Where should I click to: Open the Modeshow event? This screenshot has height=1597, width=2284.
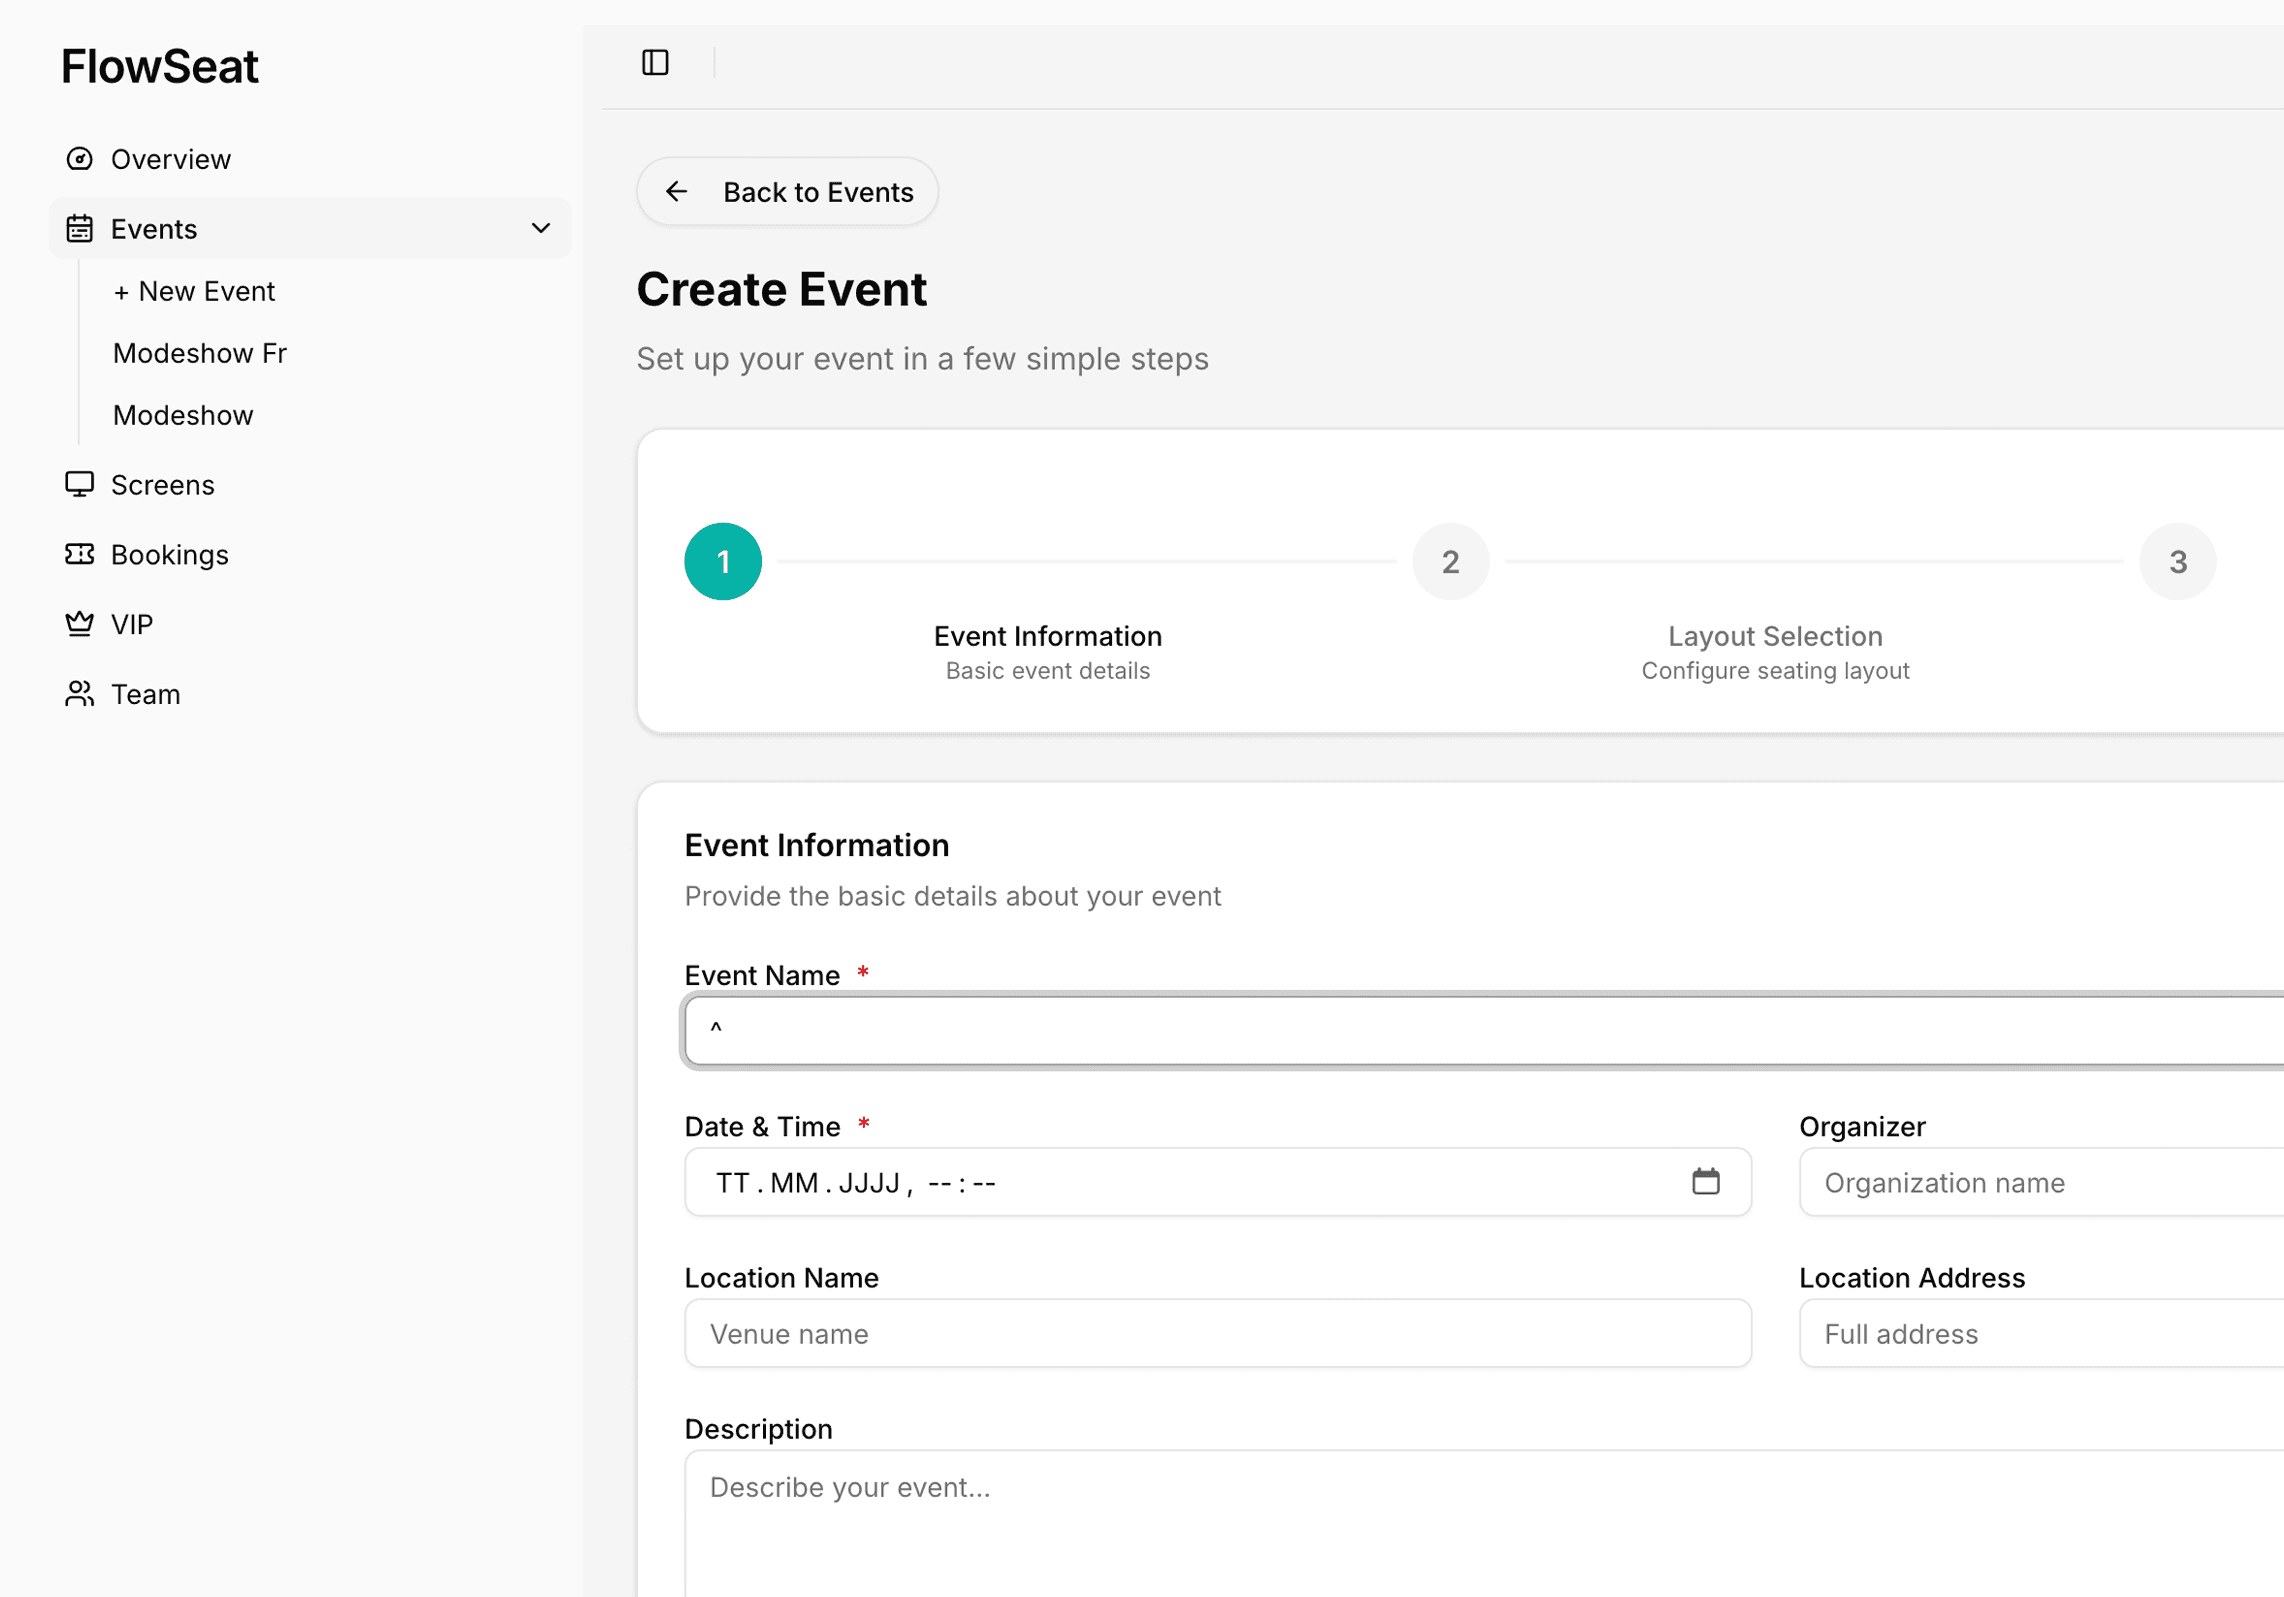(x=183, y=415)
